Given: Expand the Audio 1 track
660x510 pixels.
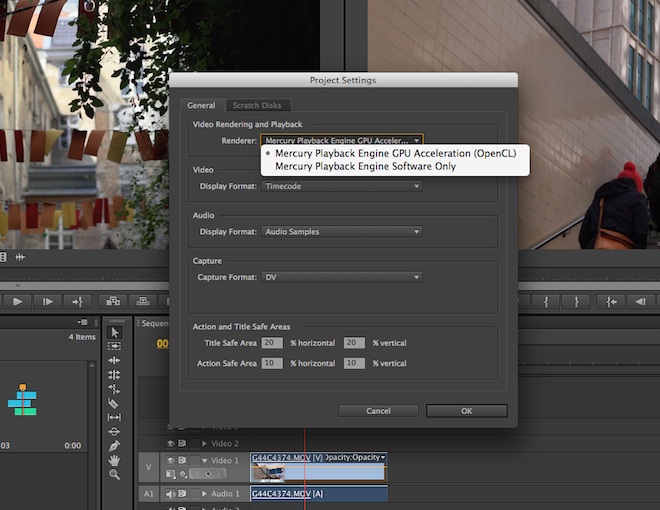Looking at the screenshot, I should coord(204,494).
